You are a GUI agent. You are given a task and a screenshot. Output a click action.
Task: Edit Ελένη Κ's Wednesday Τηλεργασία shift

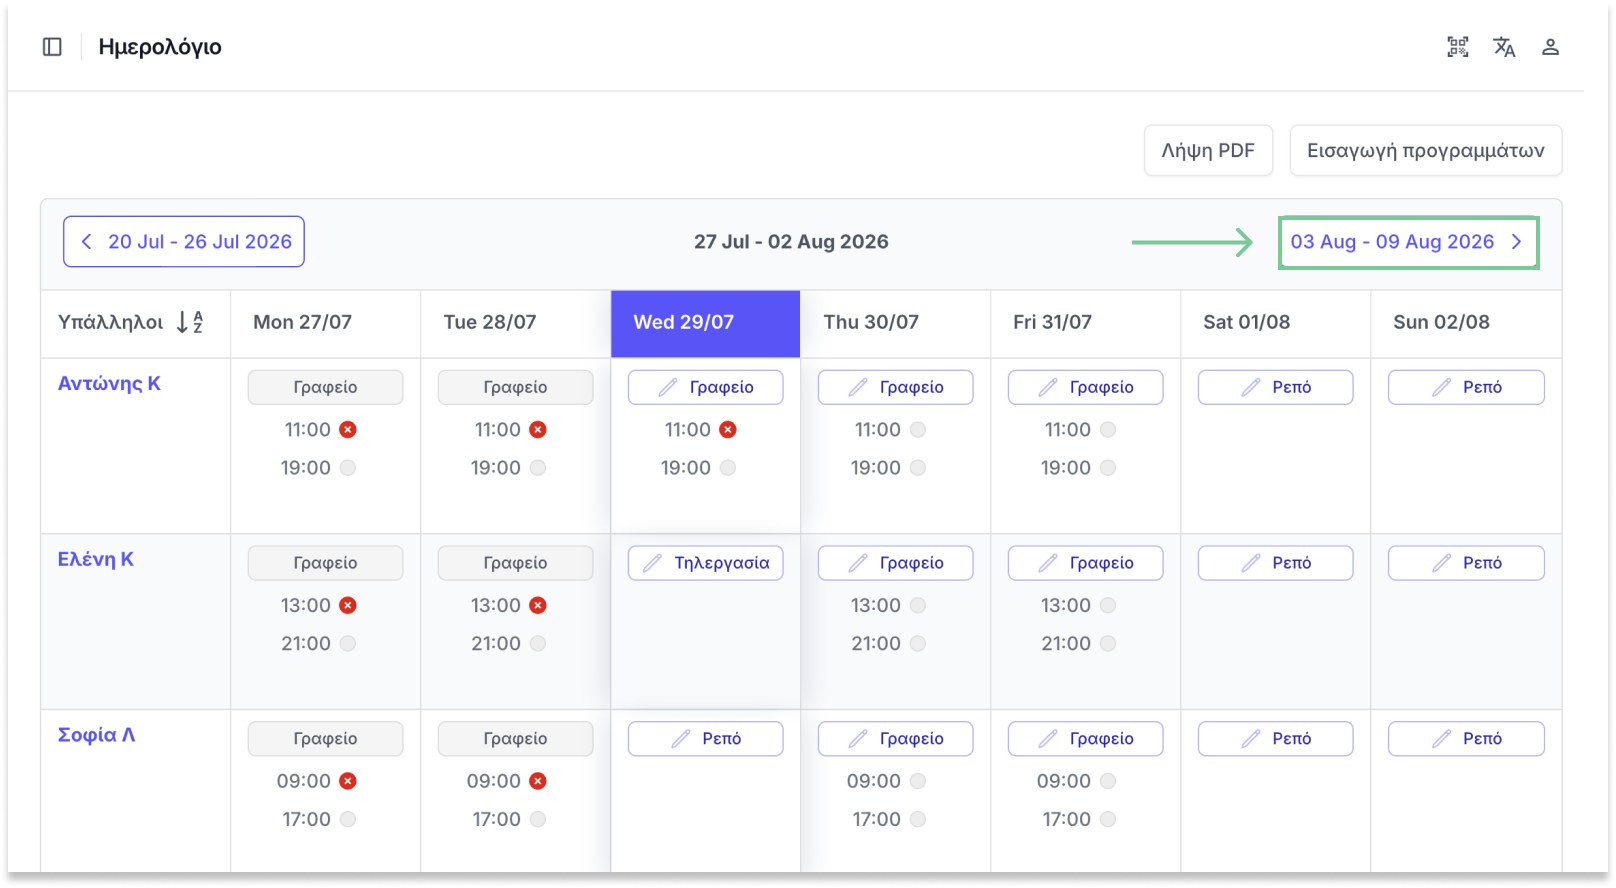pyautogui.click(x=705, y=563)
